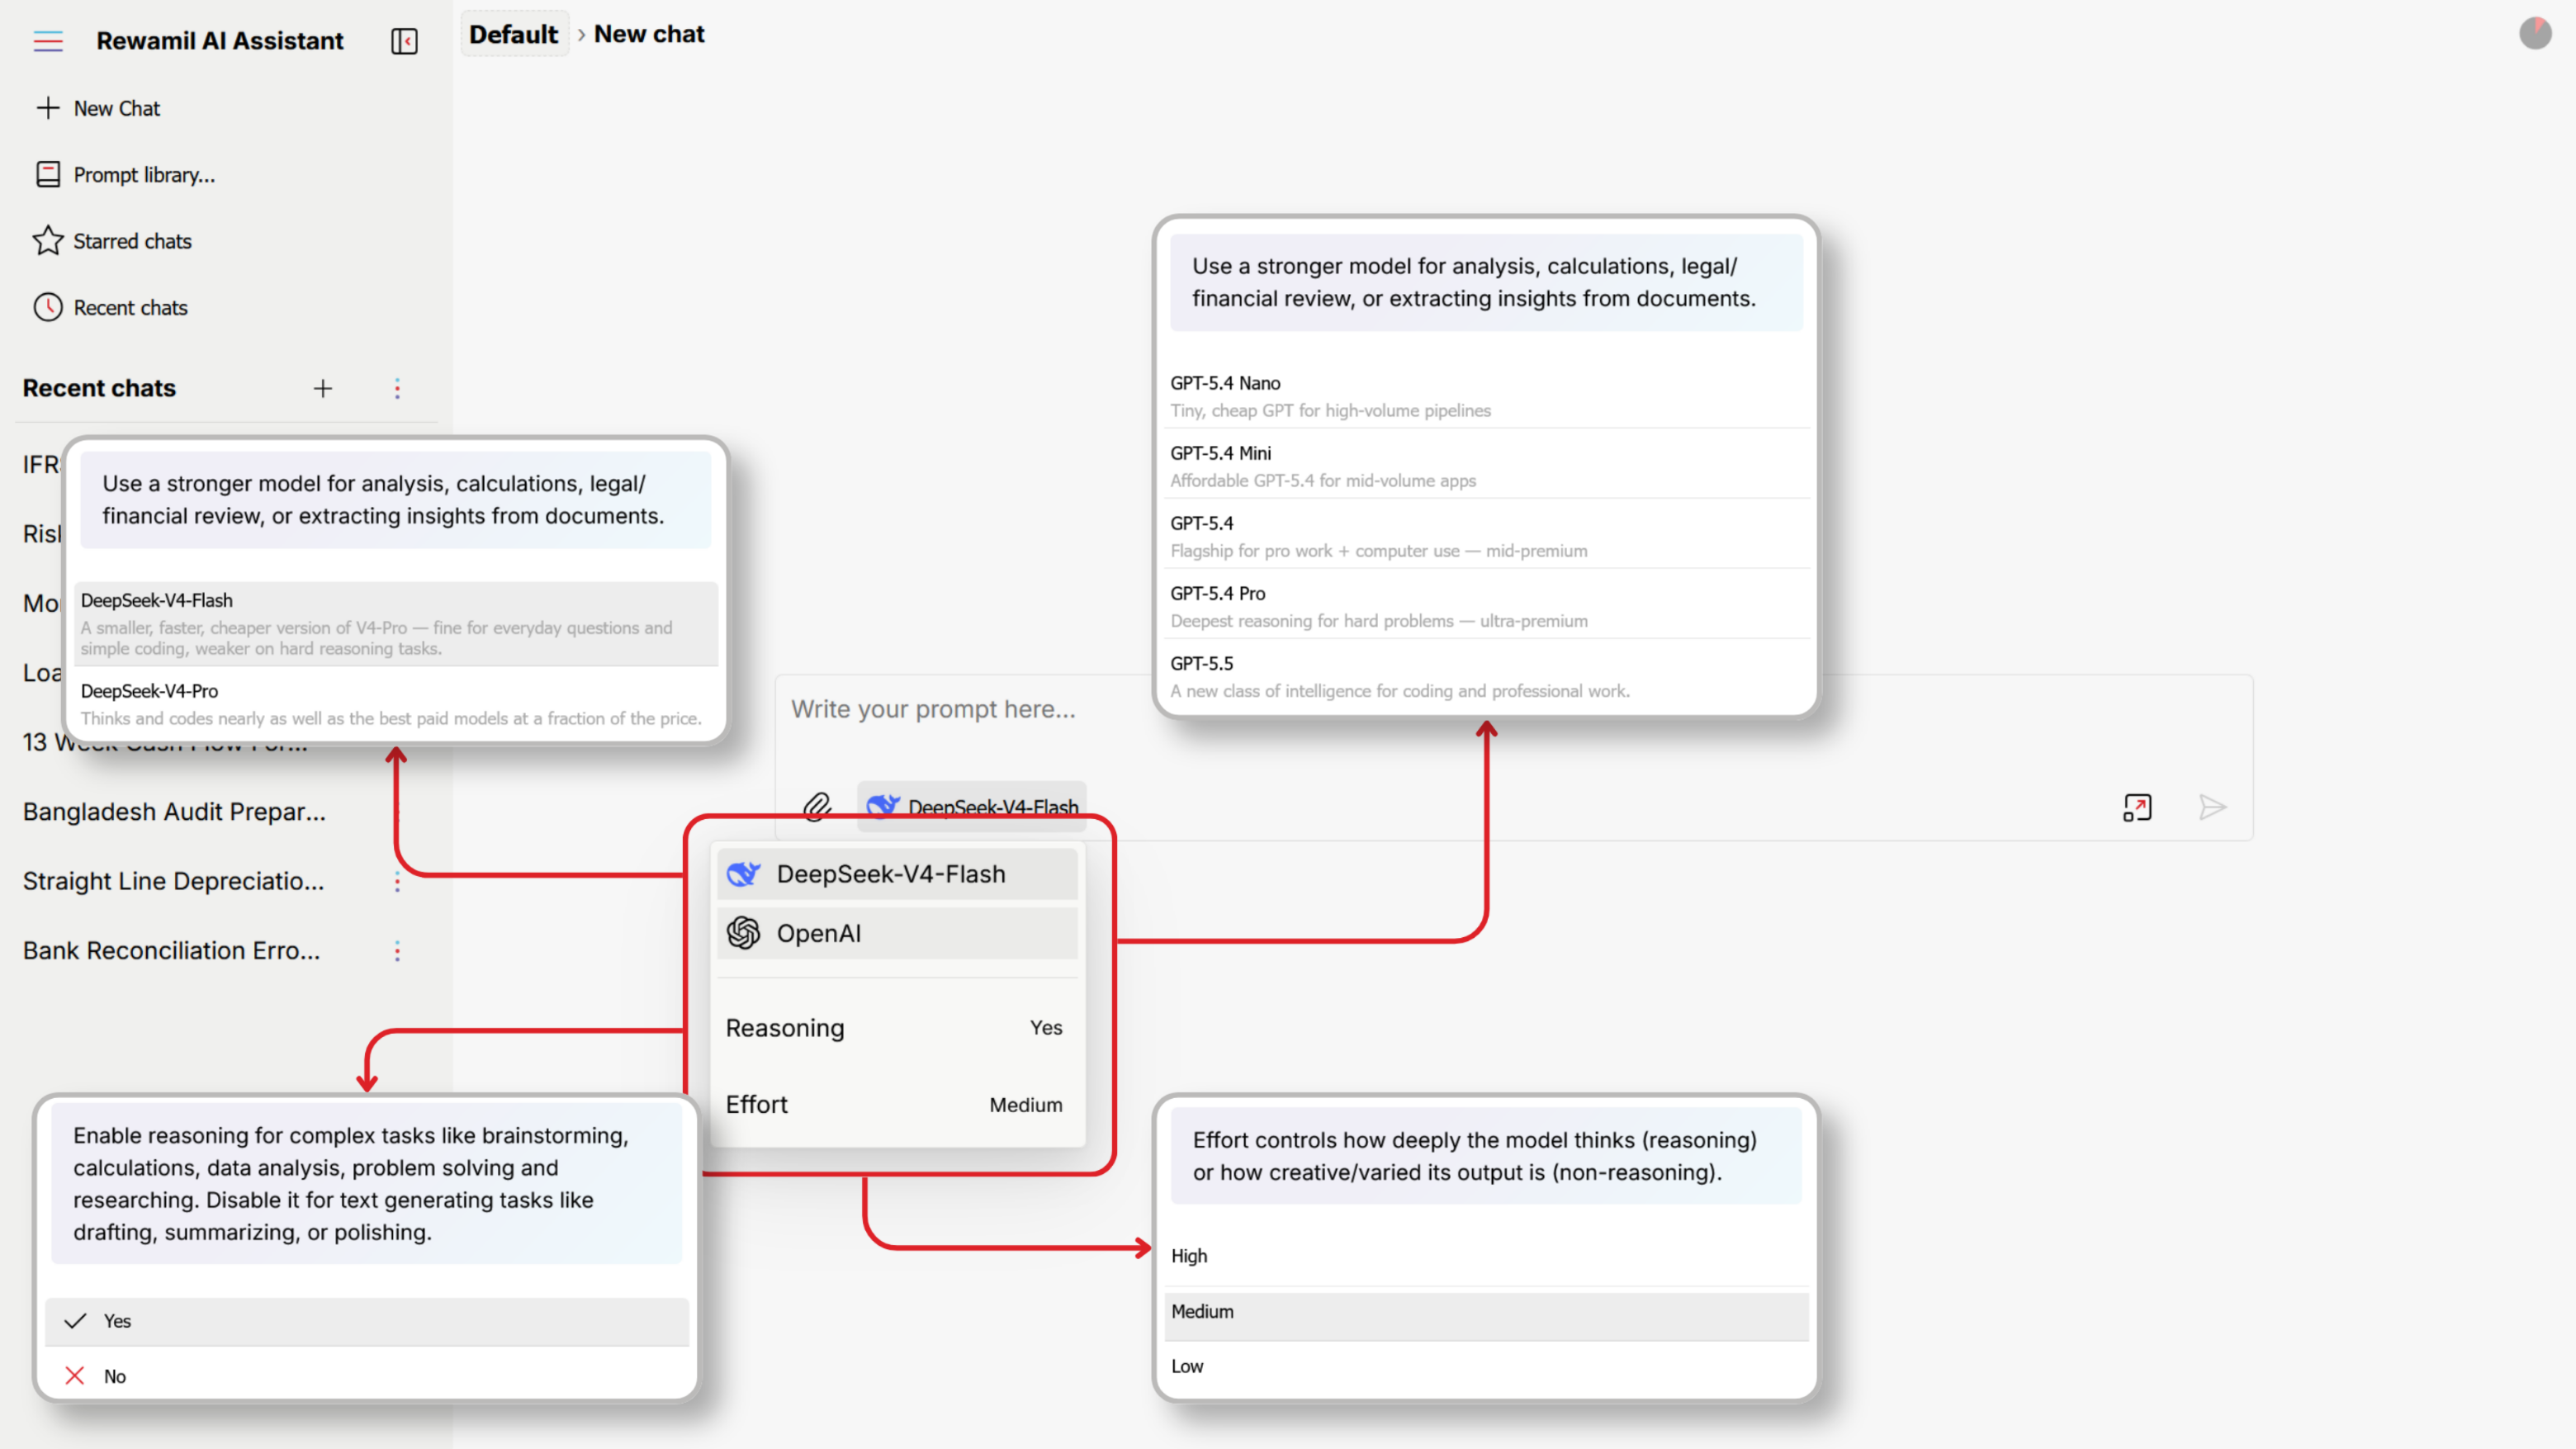The image size is (2576, 1449).
Task: Click the Rewamil AI Assistant title
Action: (219, 41)
